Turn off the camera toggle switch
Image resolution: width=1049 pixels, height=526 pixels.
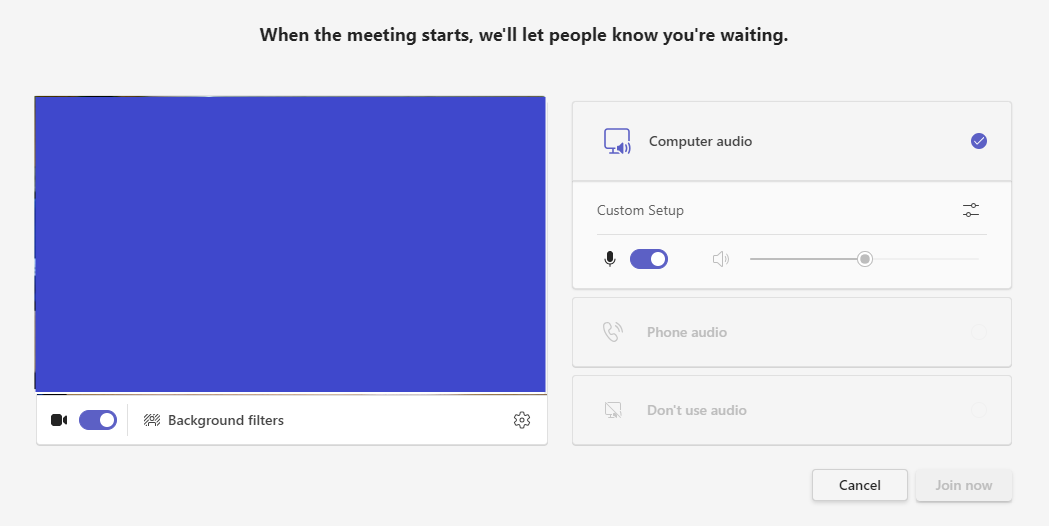(98, 420)
